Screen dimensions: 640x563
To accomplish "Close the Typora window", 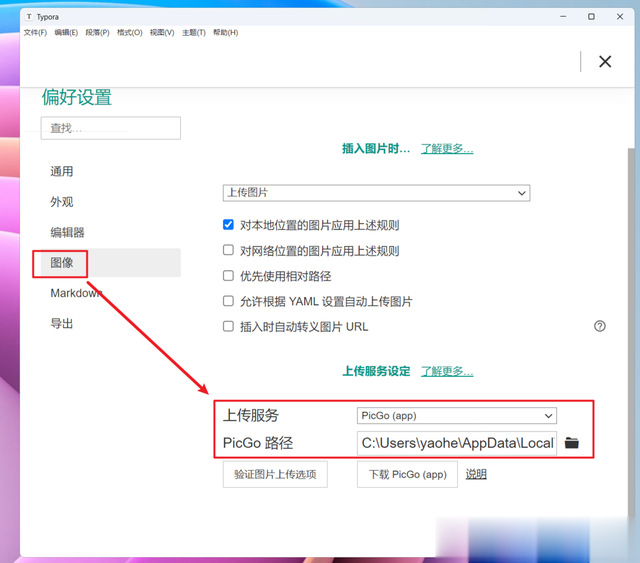I will 620,17.
